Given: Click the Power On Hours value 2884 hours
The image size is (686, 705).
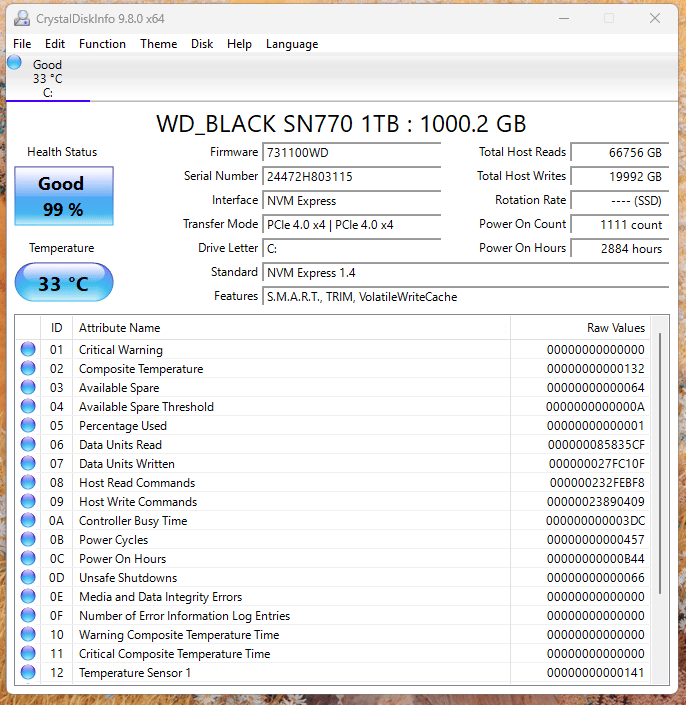Looking at the screenshot, I should (x=620, y=248).
